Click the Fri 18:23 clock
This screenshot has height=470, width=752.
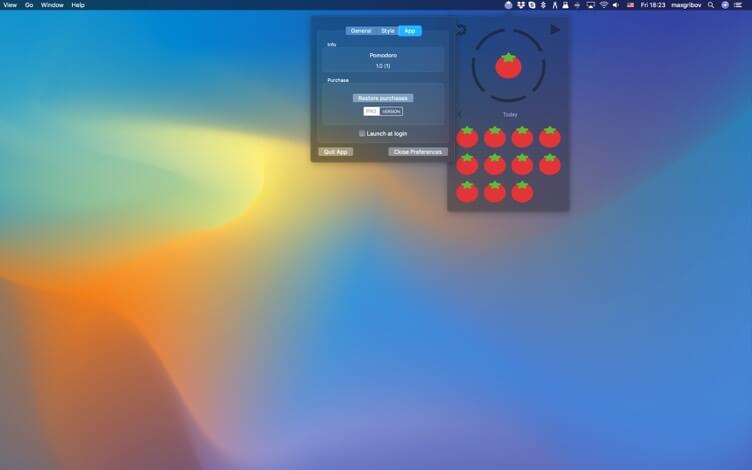click(653, 5)
